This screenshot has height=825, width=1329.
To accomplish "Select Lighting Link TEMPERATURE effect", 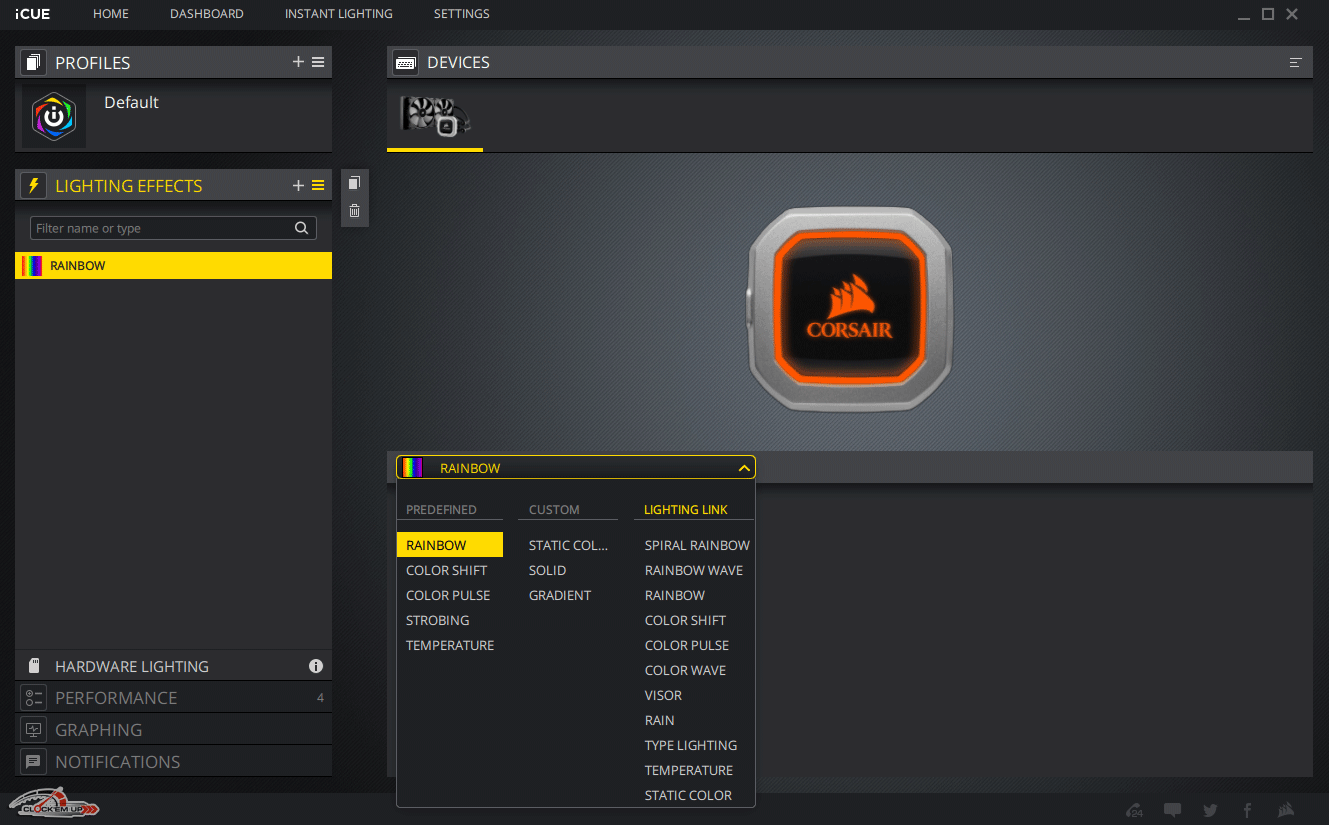I will coord(689,770).
